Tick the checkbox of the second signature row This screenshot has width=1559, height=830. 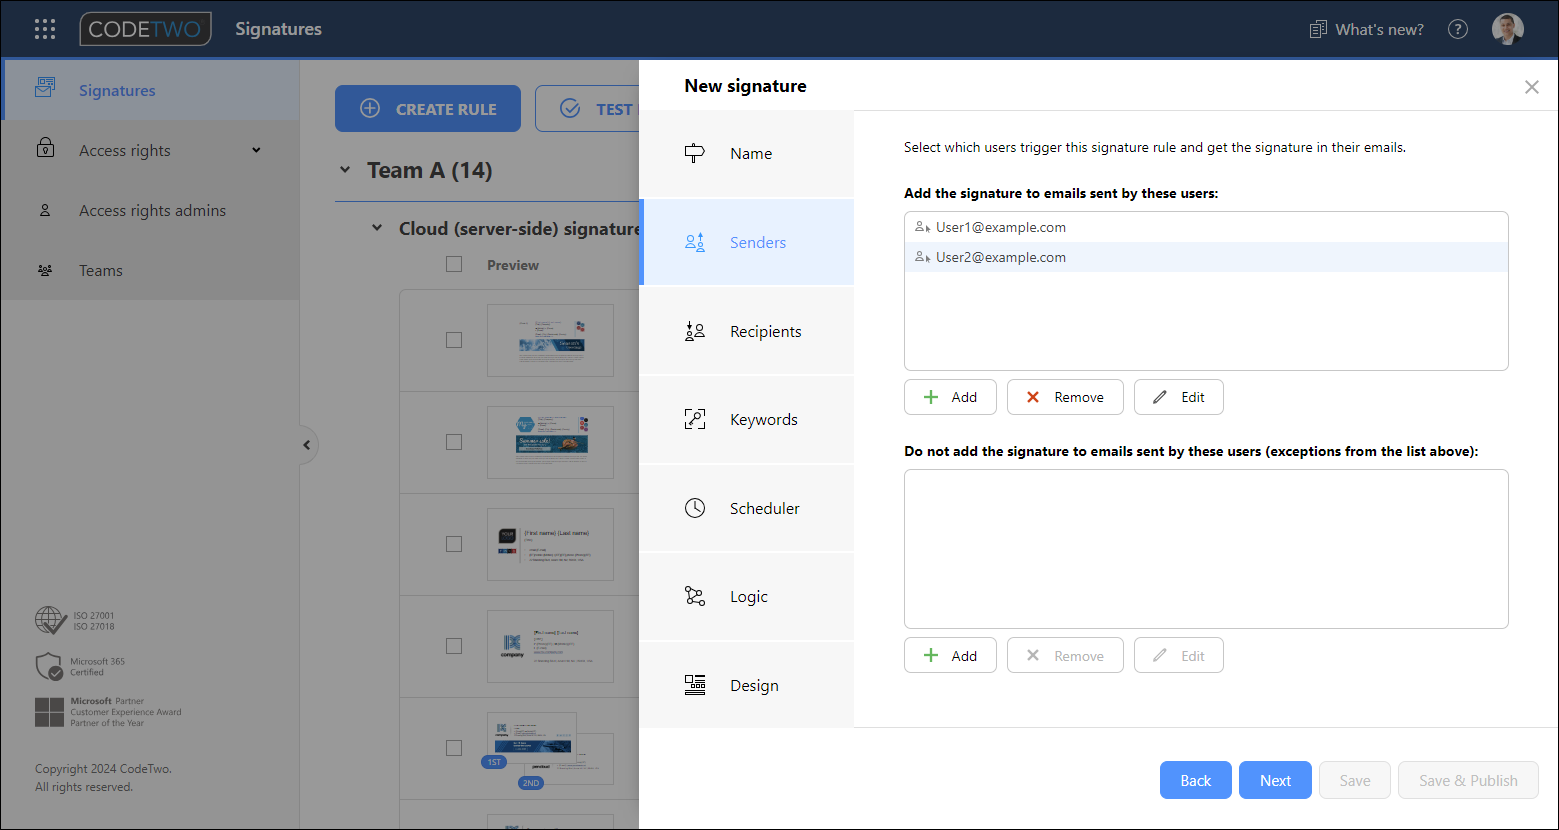tap(454, 442)
